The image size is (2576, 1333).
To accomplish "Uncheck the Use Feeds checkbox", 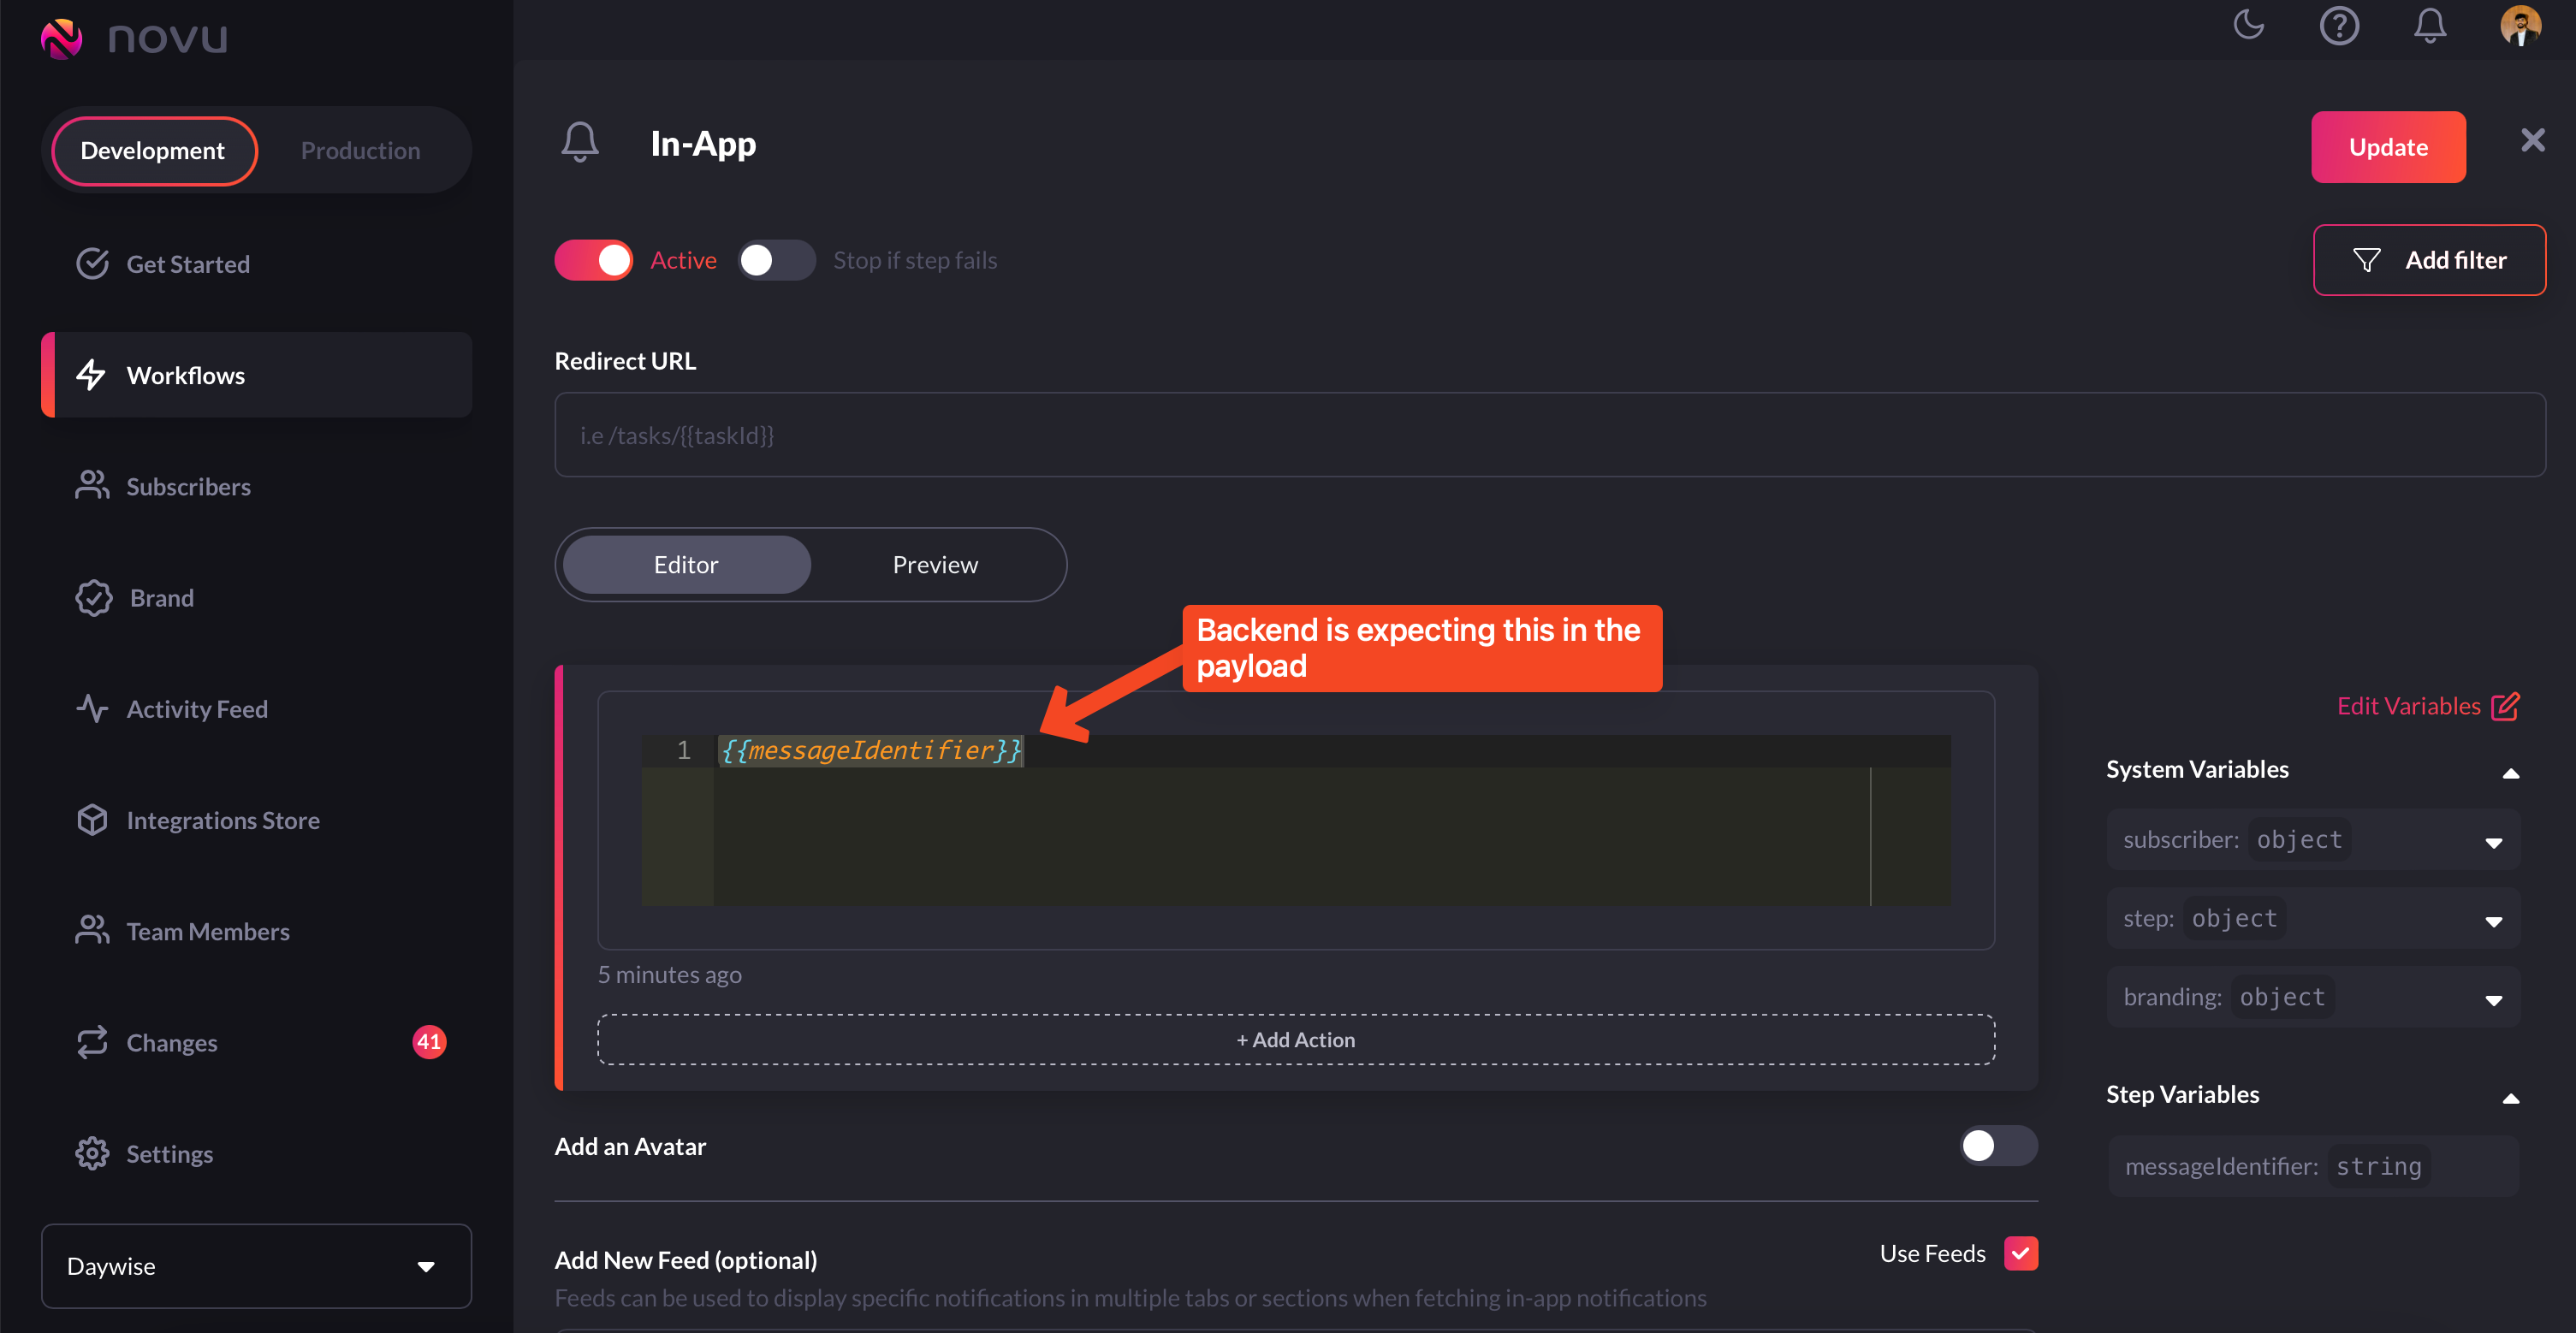I will 2021,1253.
